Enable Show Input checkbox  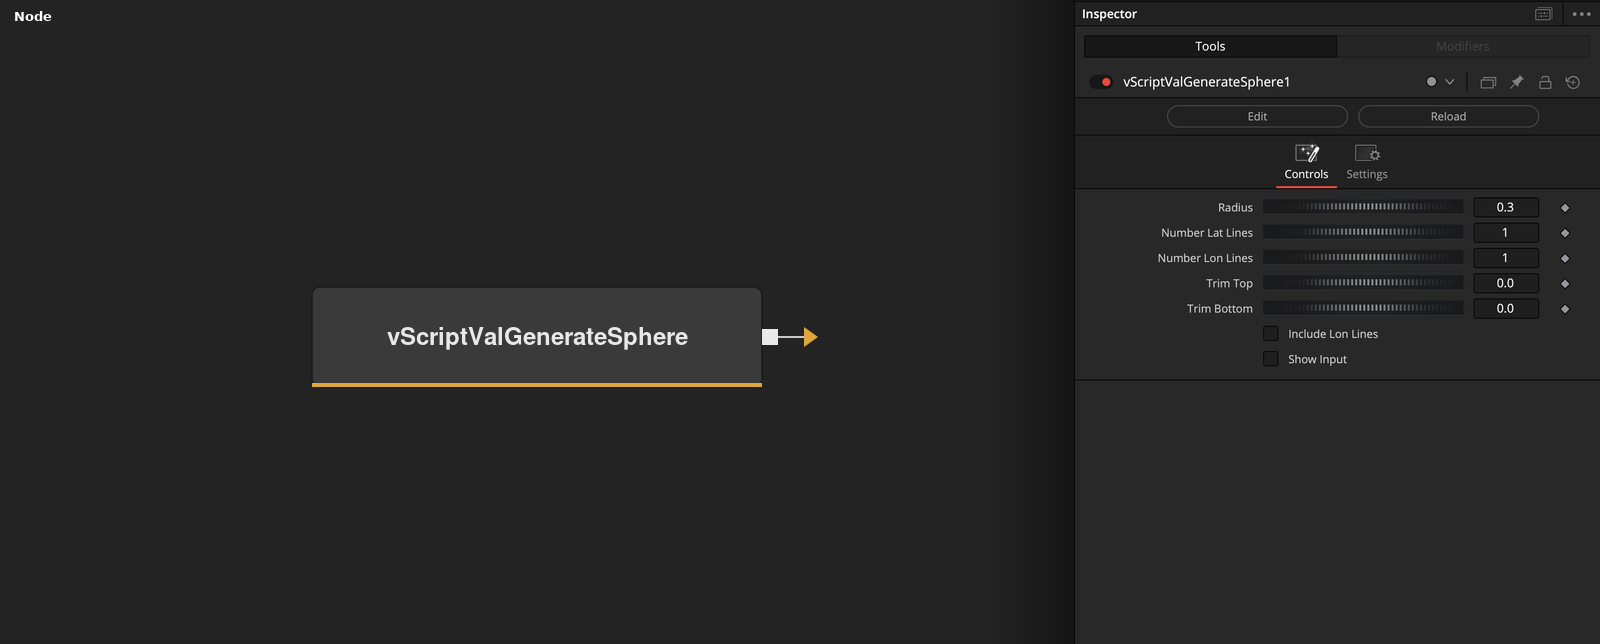tap(1271, 359)
